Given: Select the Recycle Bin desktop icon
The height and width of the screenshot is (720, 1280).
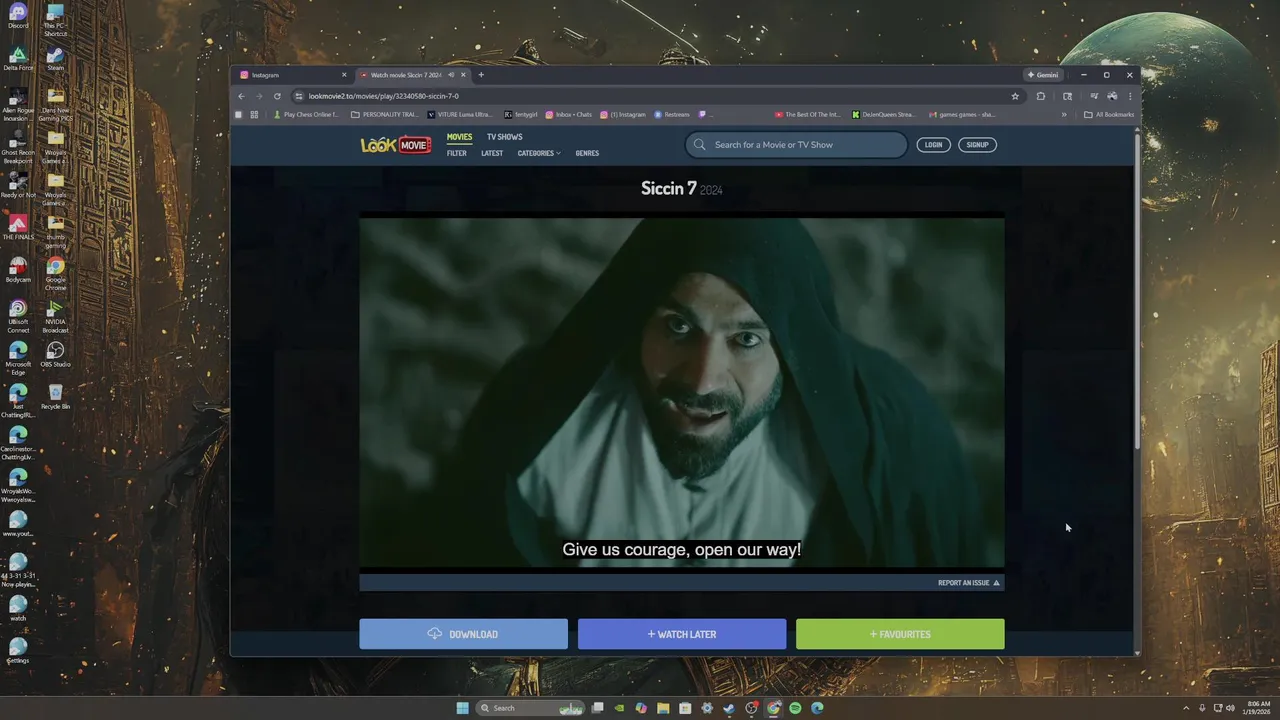Looking at the screenshot, I should (55, 397).
